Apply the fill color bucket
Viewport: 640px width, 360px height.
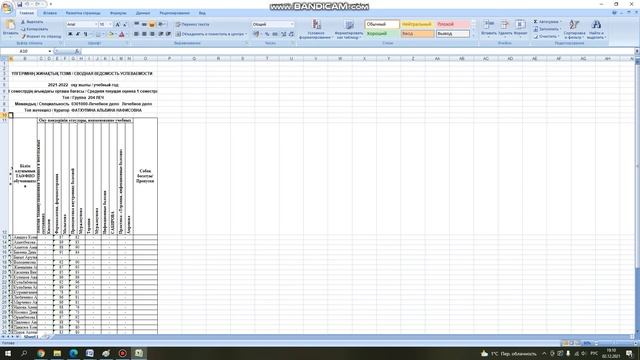click(x=110, y=34)
